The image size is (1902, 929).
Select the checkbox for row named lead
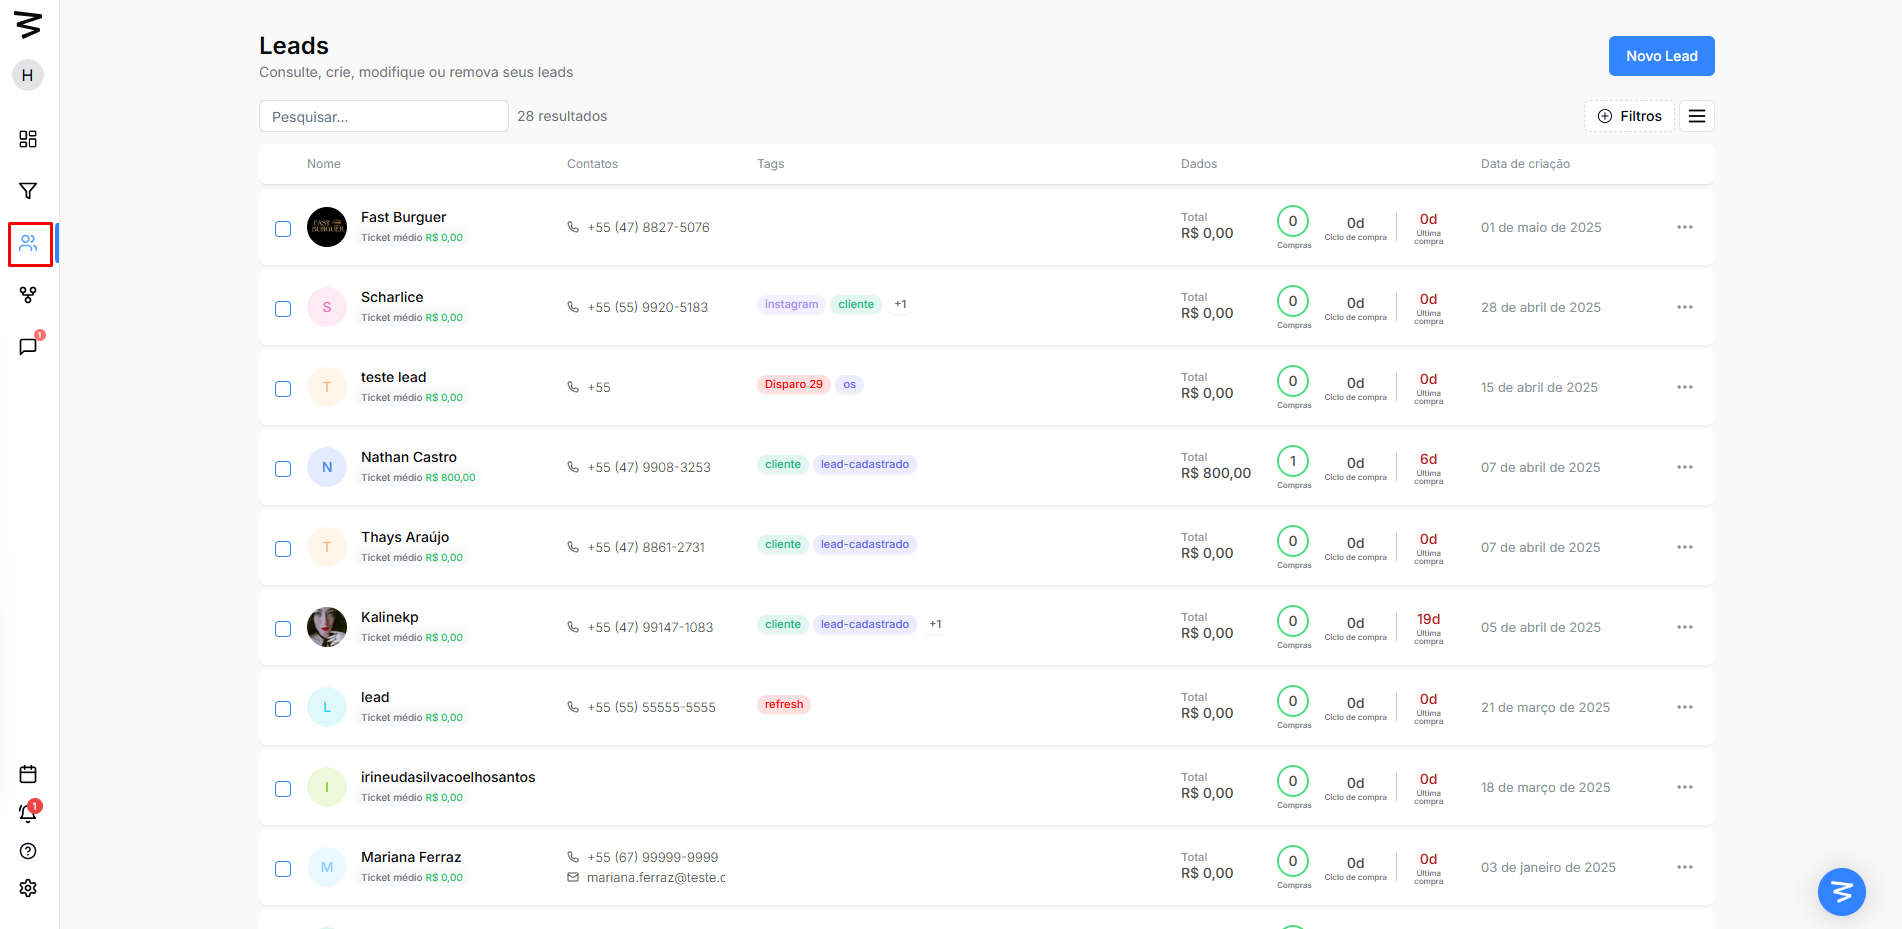pyautogui.click(x=283, y=709)
